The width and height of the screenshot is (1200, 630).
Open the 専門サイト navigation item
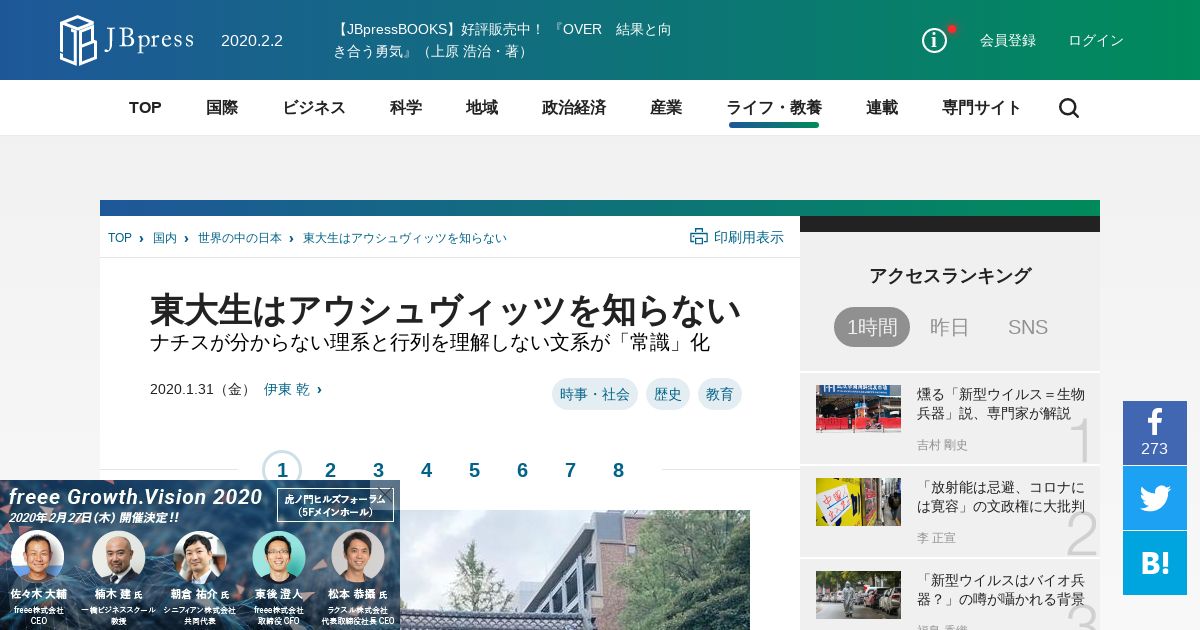tap(982, 108)
